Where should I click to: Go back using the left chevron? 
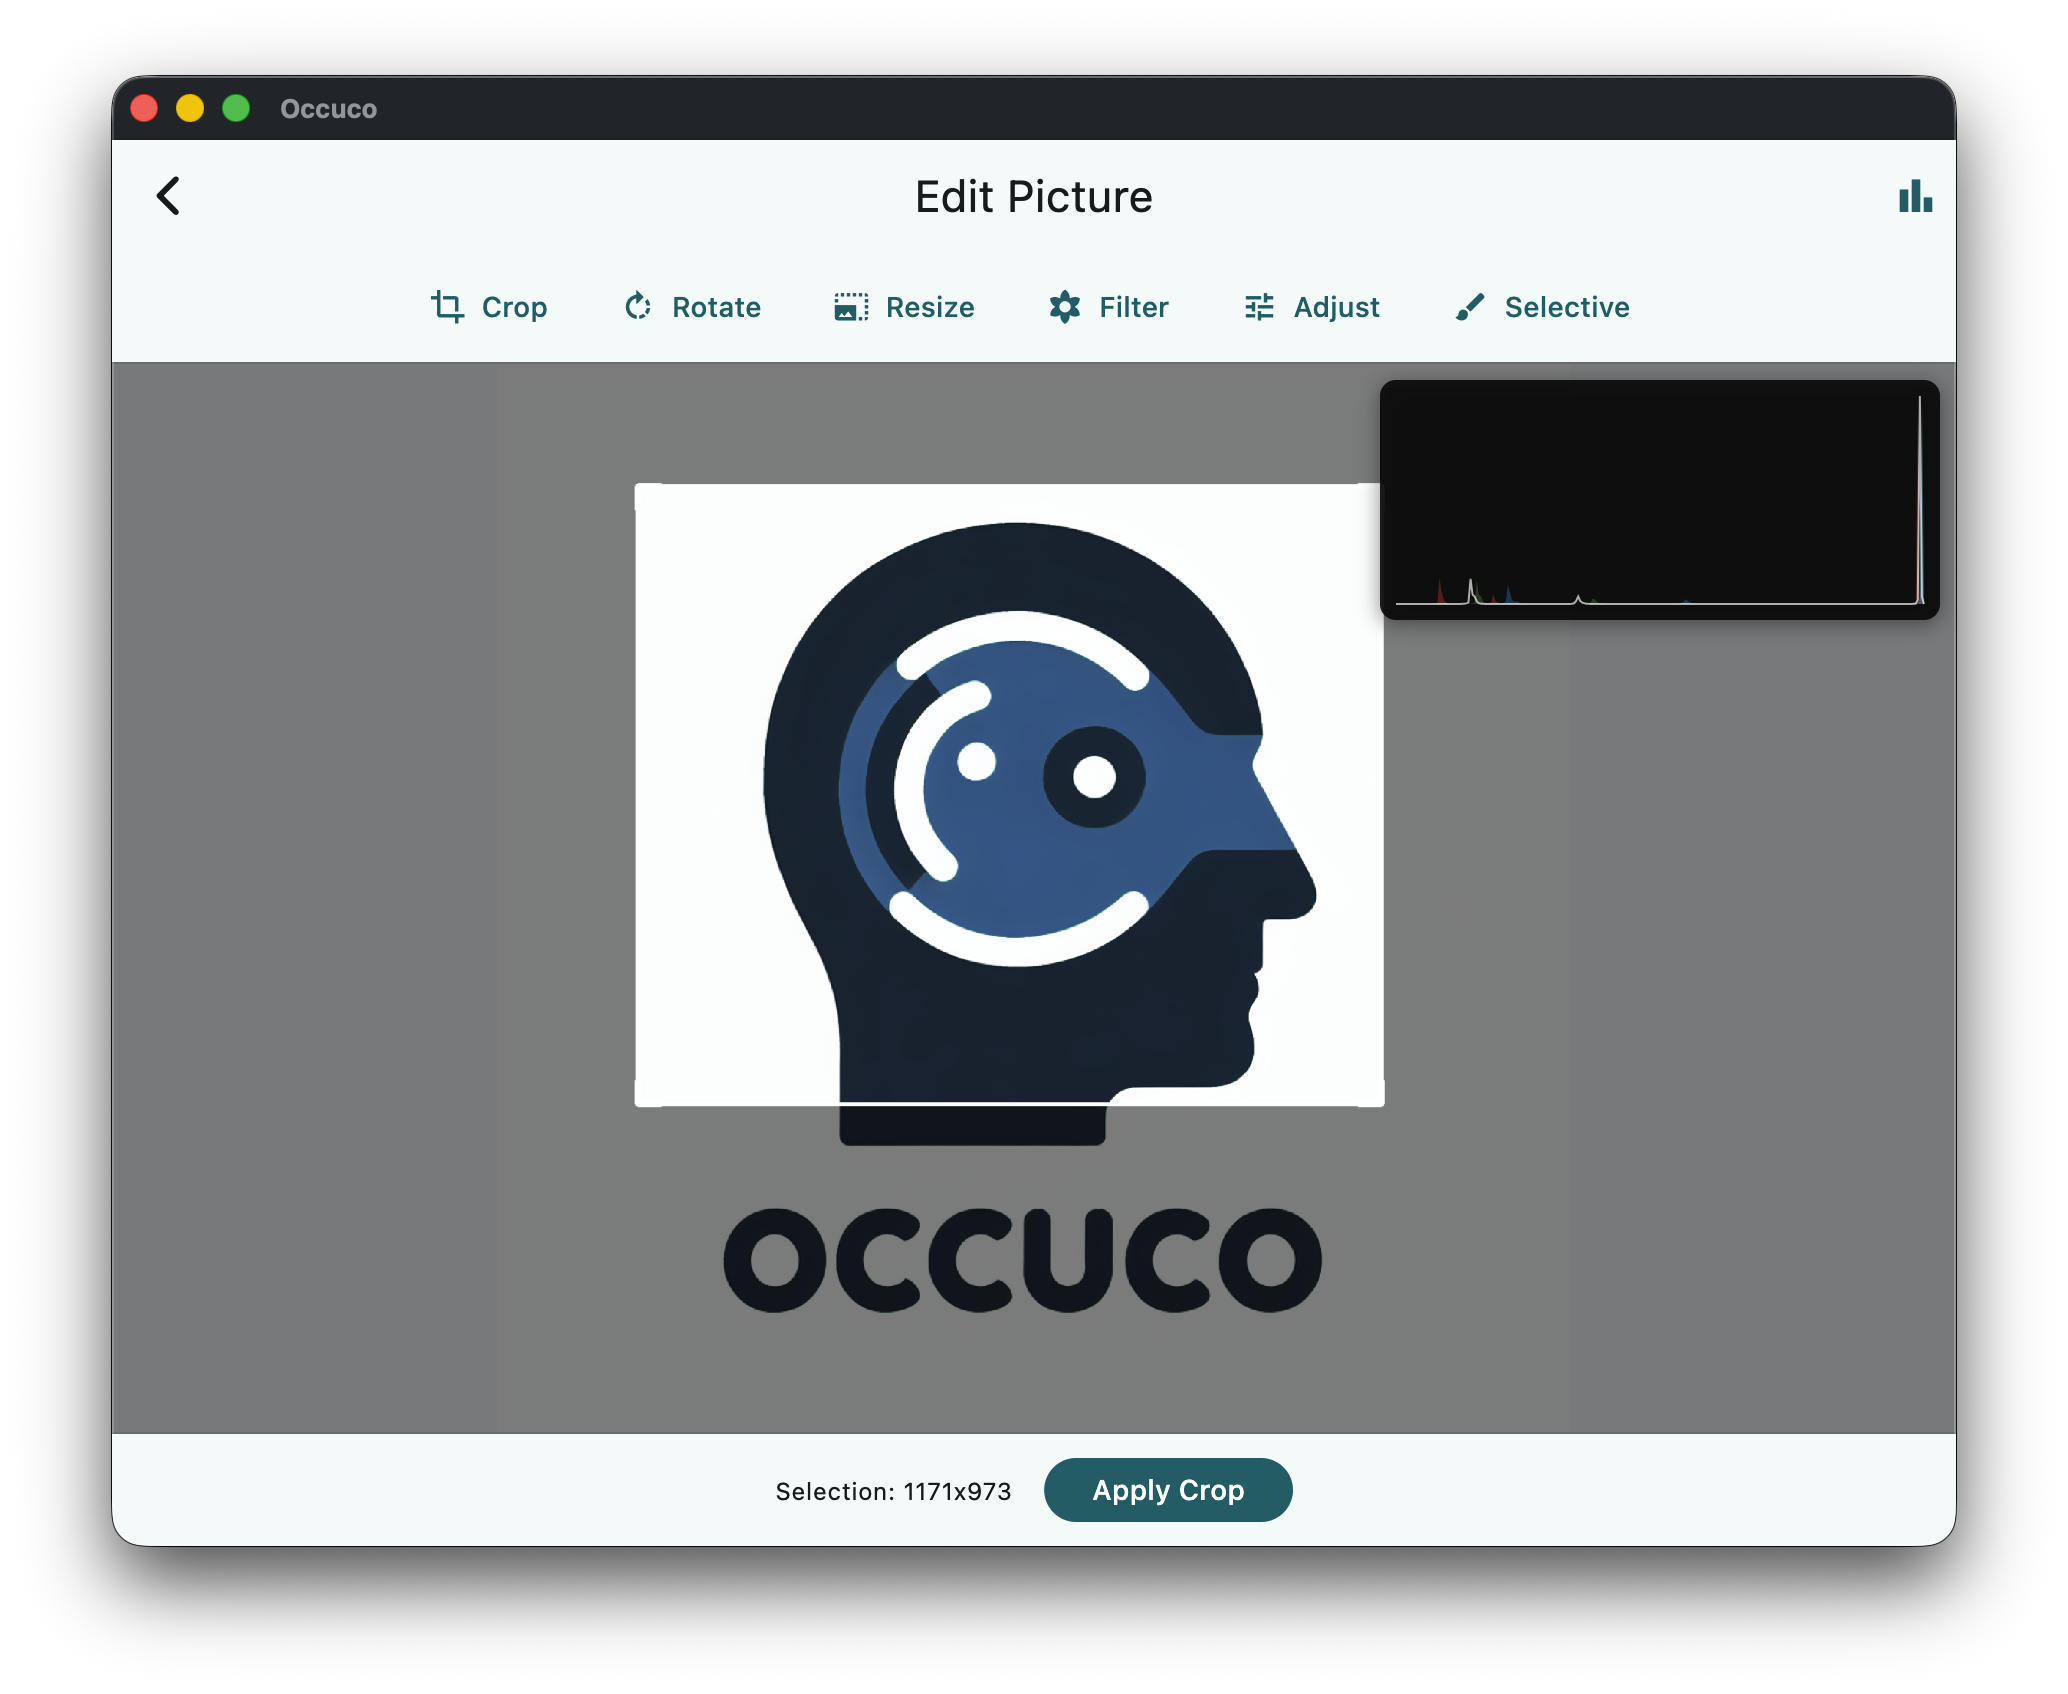click(x=169, y=196)
